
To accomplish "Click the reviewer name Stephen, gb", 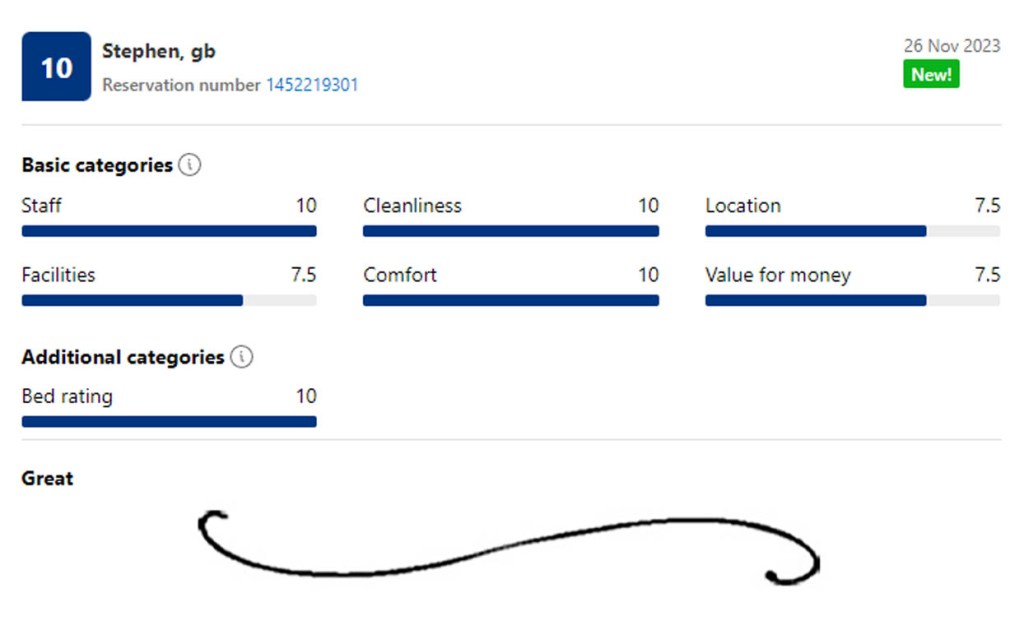I will click(x=158, y=51).
